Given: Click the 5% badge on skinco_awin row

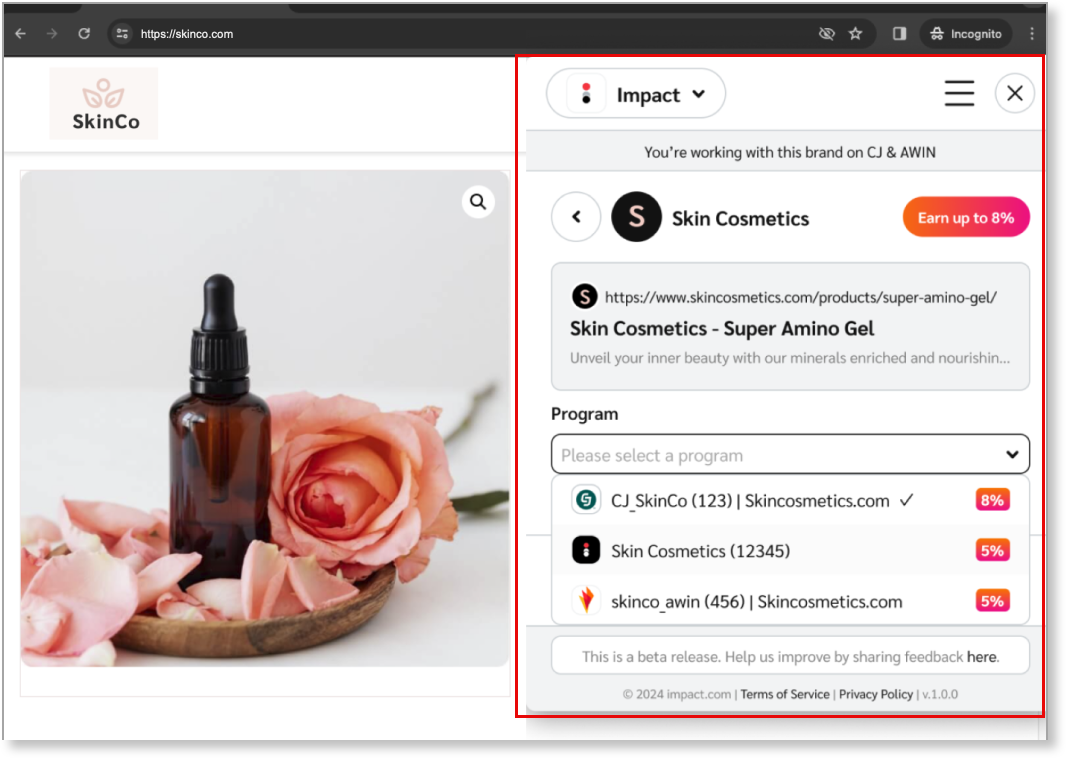Looking at the screenshot, I should tap(992, 601).
